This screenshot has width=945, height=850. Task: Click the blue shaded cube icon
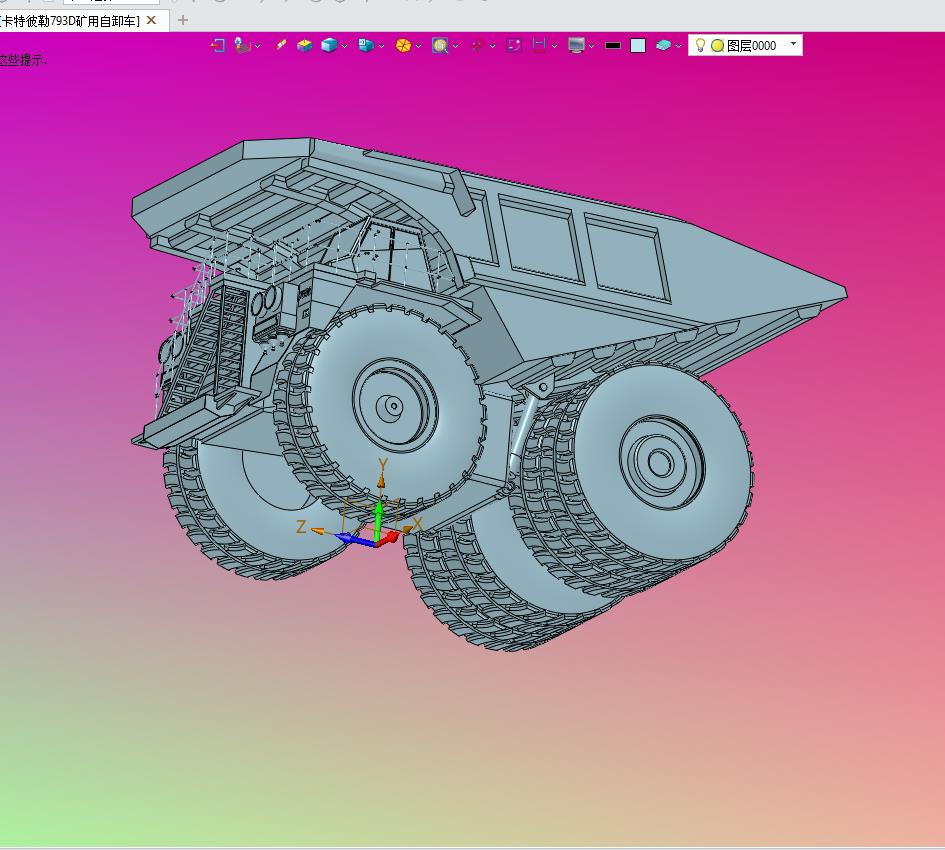[328, 45]
